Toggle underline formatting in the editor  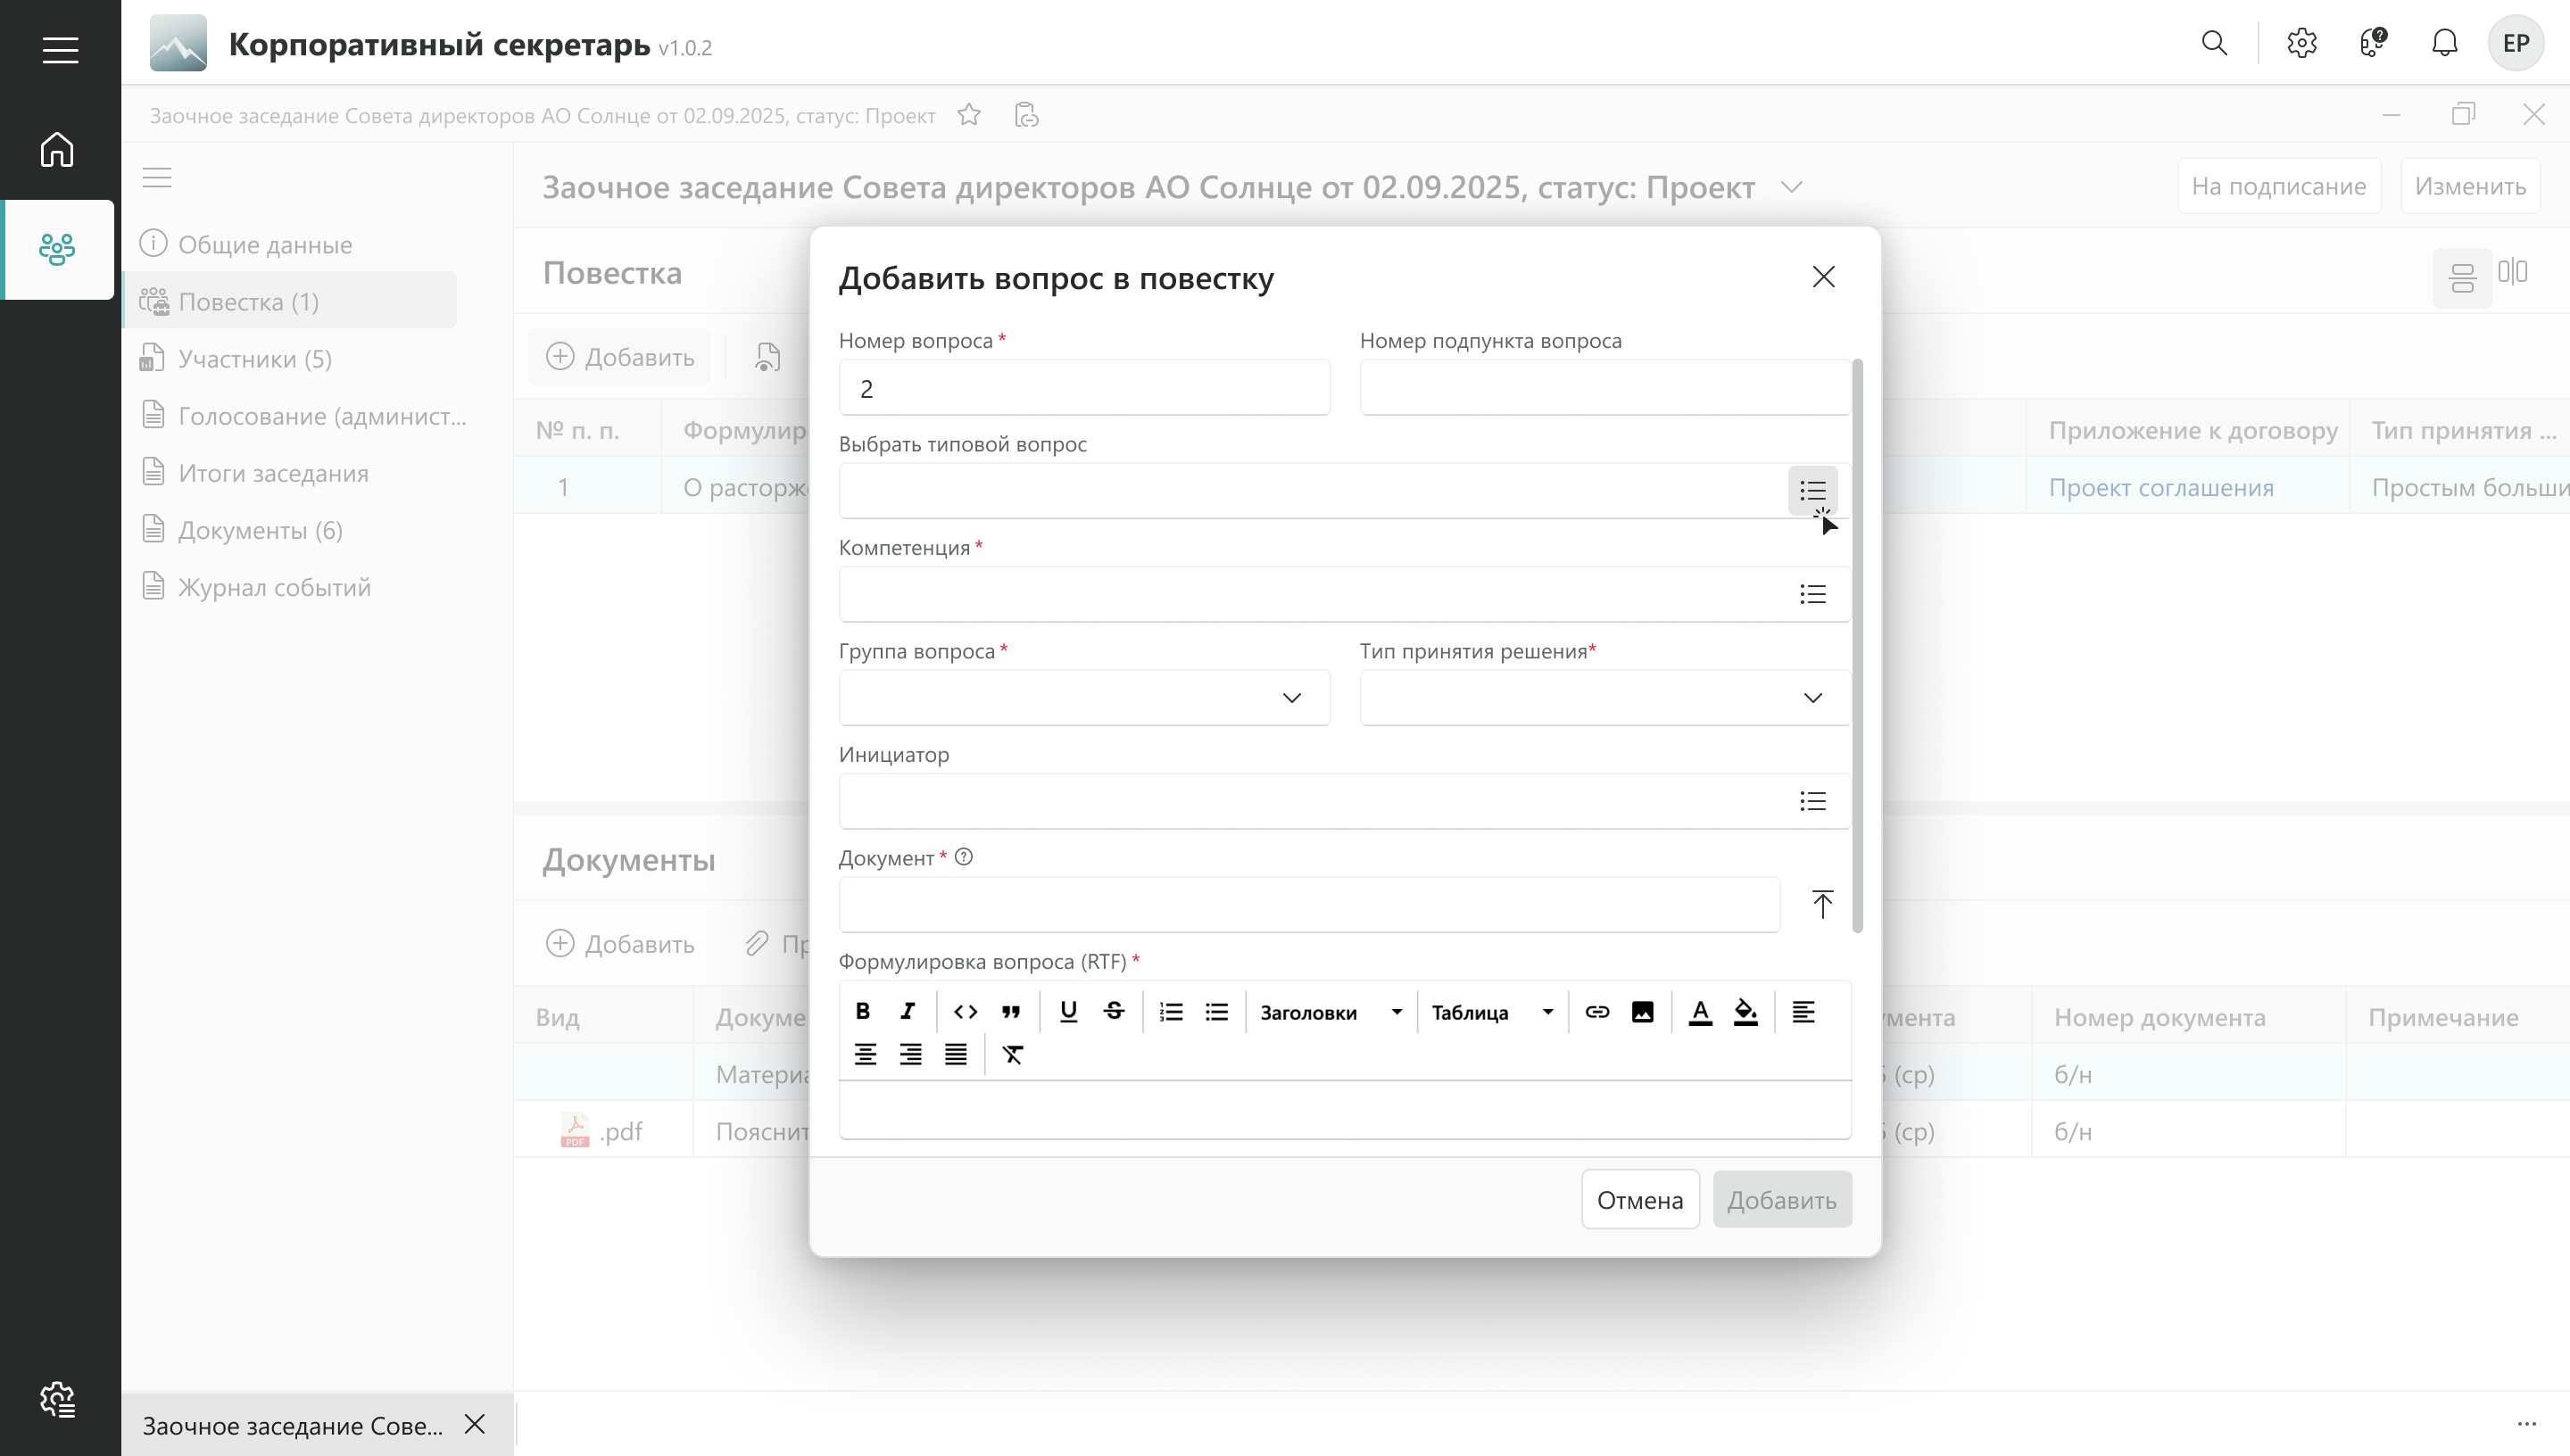(1068, 1011)
